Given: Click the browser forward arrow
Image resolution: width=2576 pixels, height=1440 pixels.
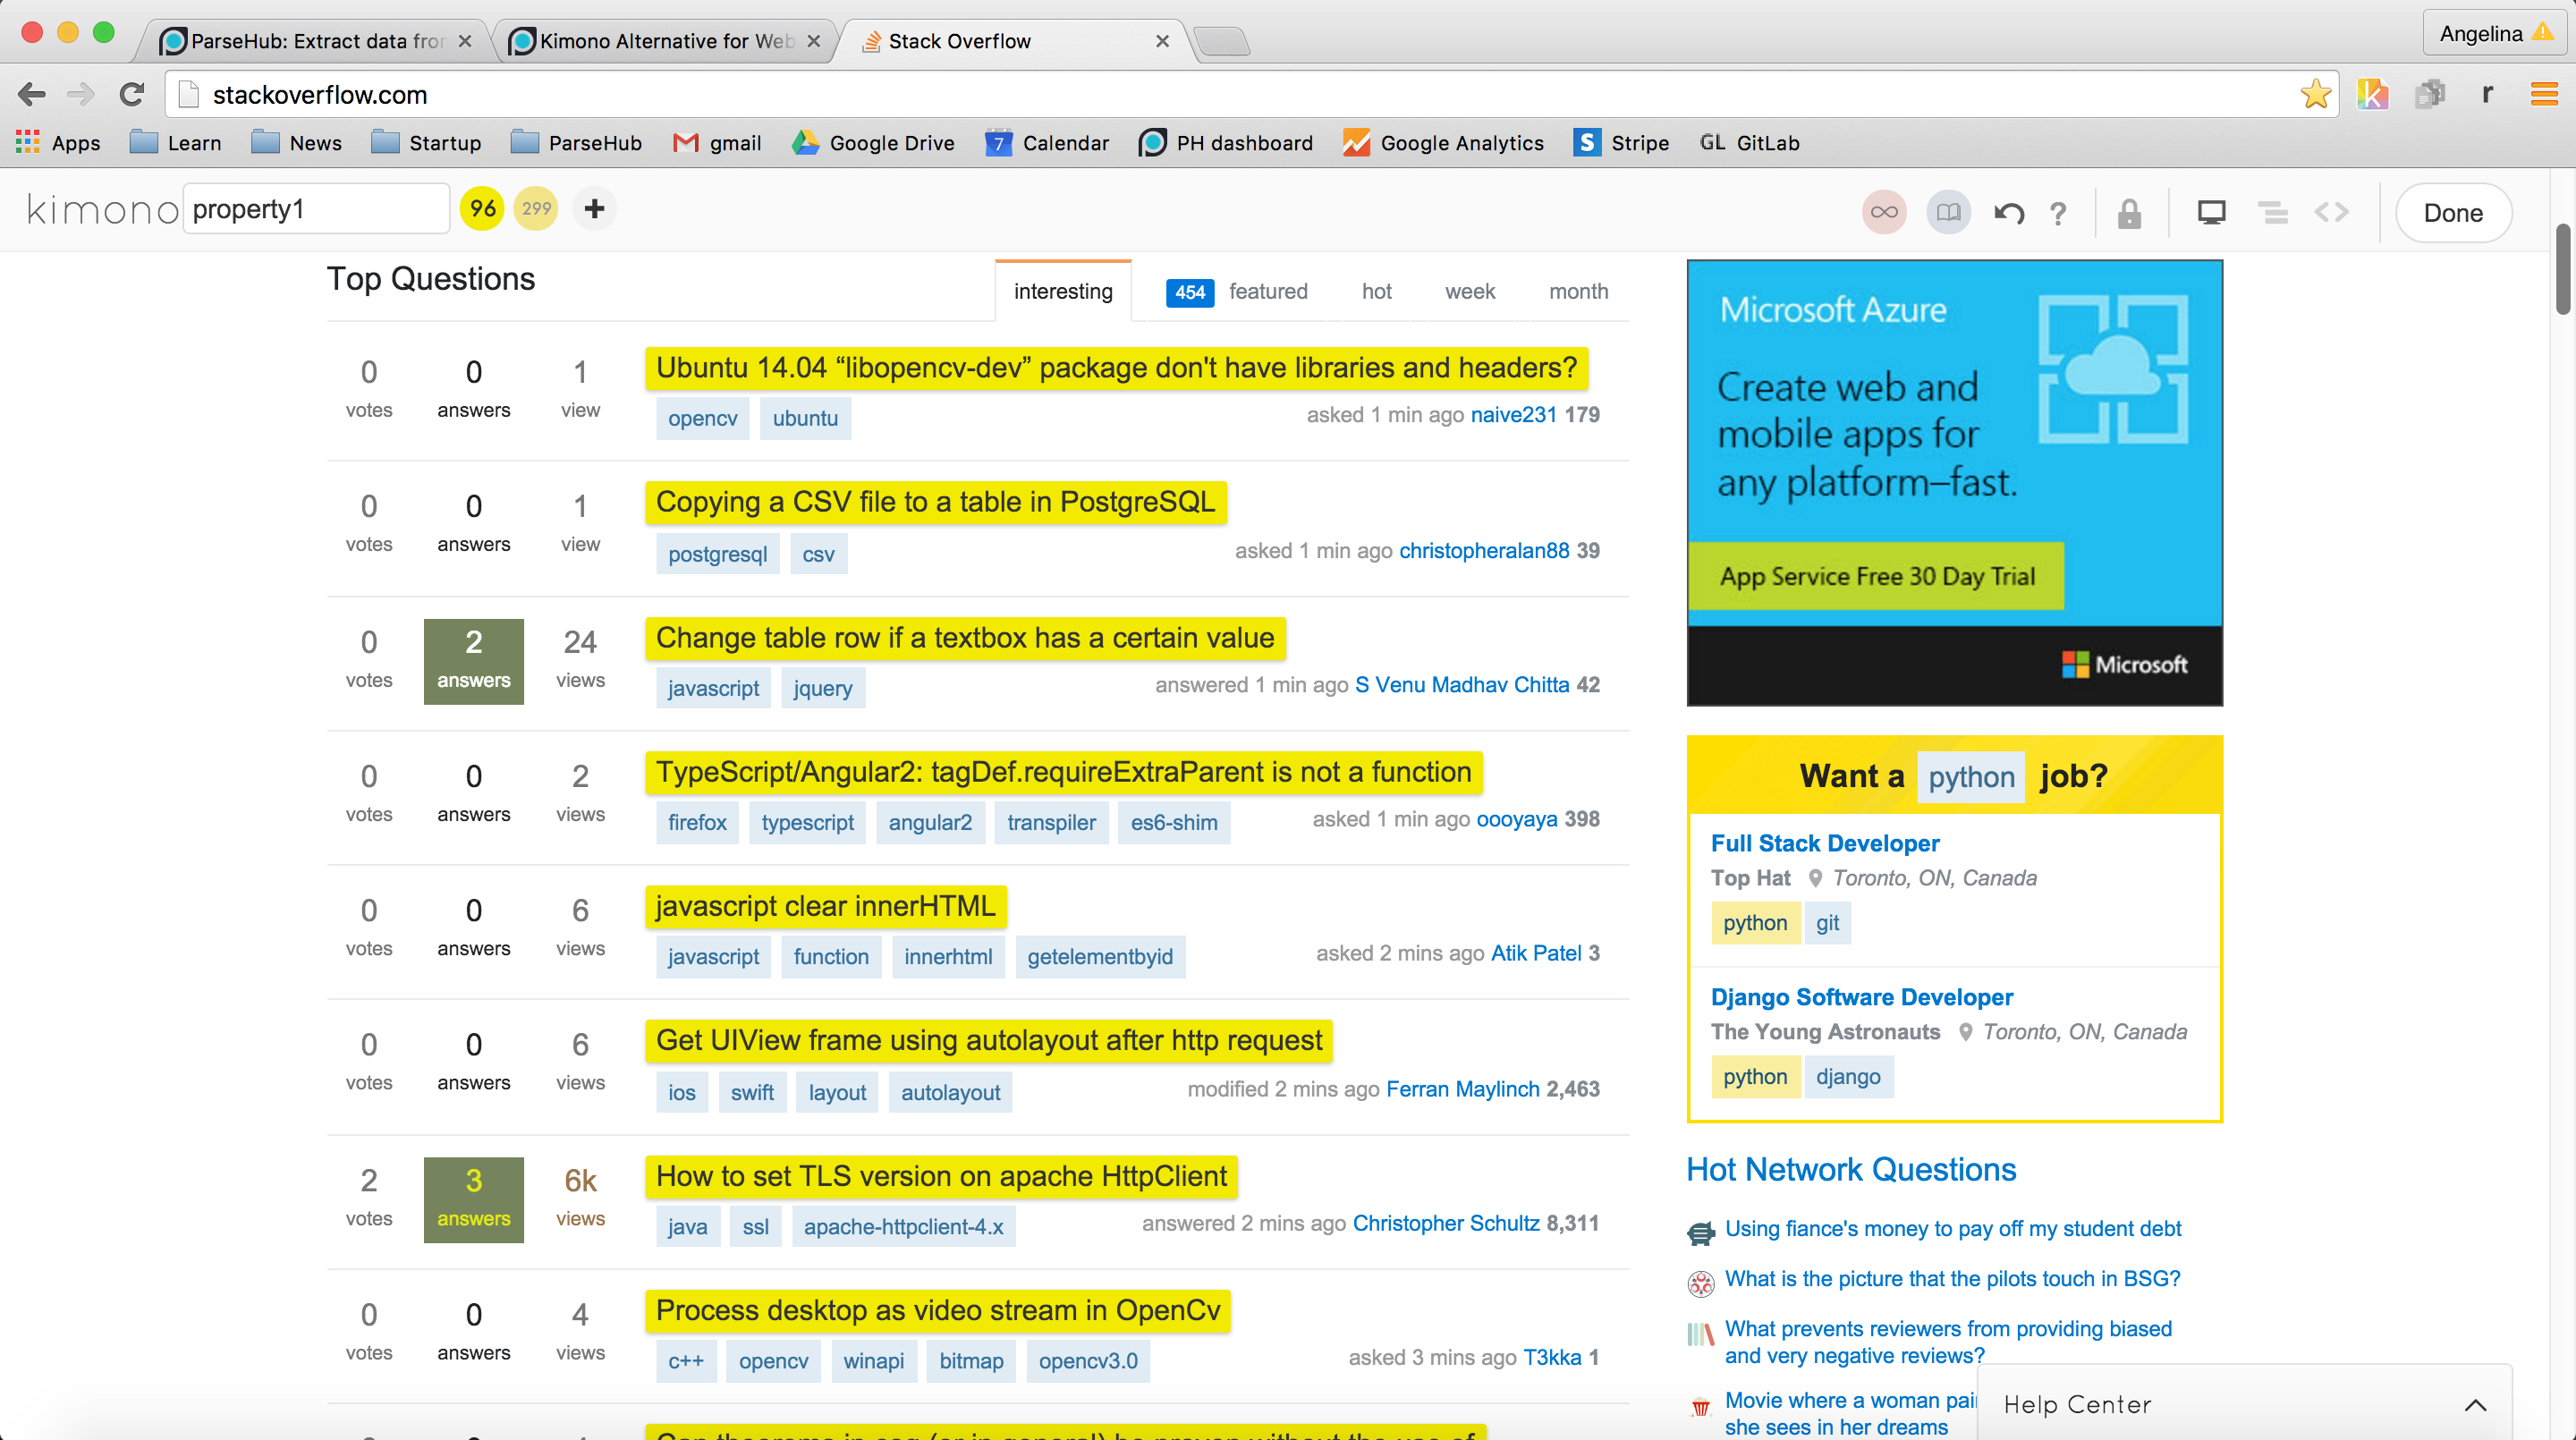Looking at the screenshot, I should tap(80, 94).
